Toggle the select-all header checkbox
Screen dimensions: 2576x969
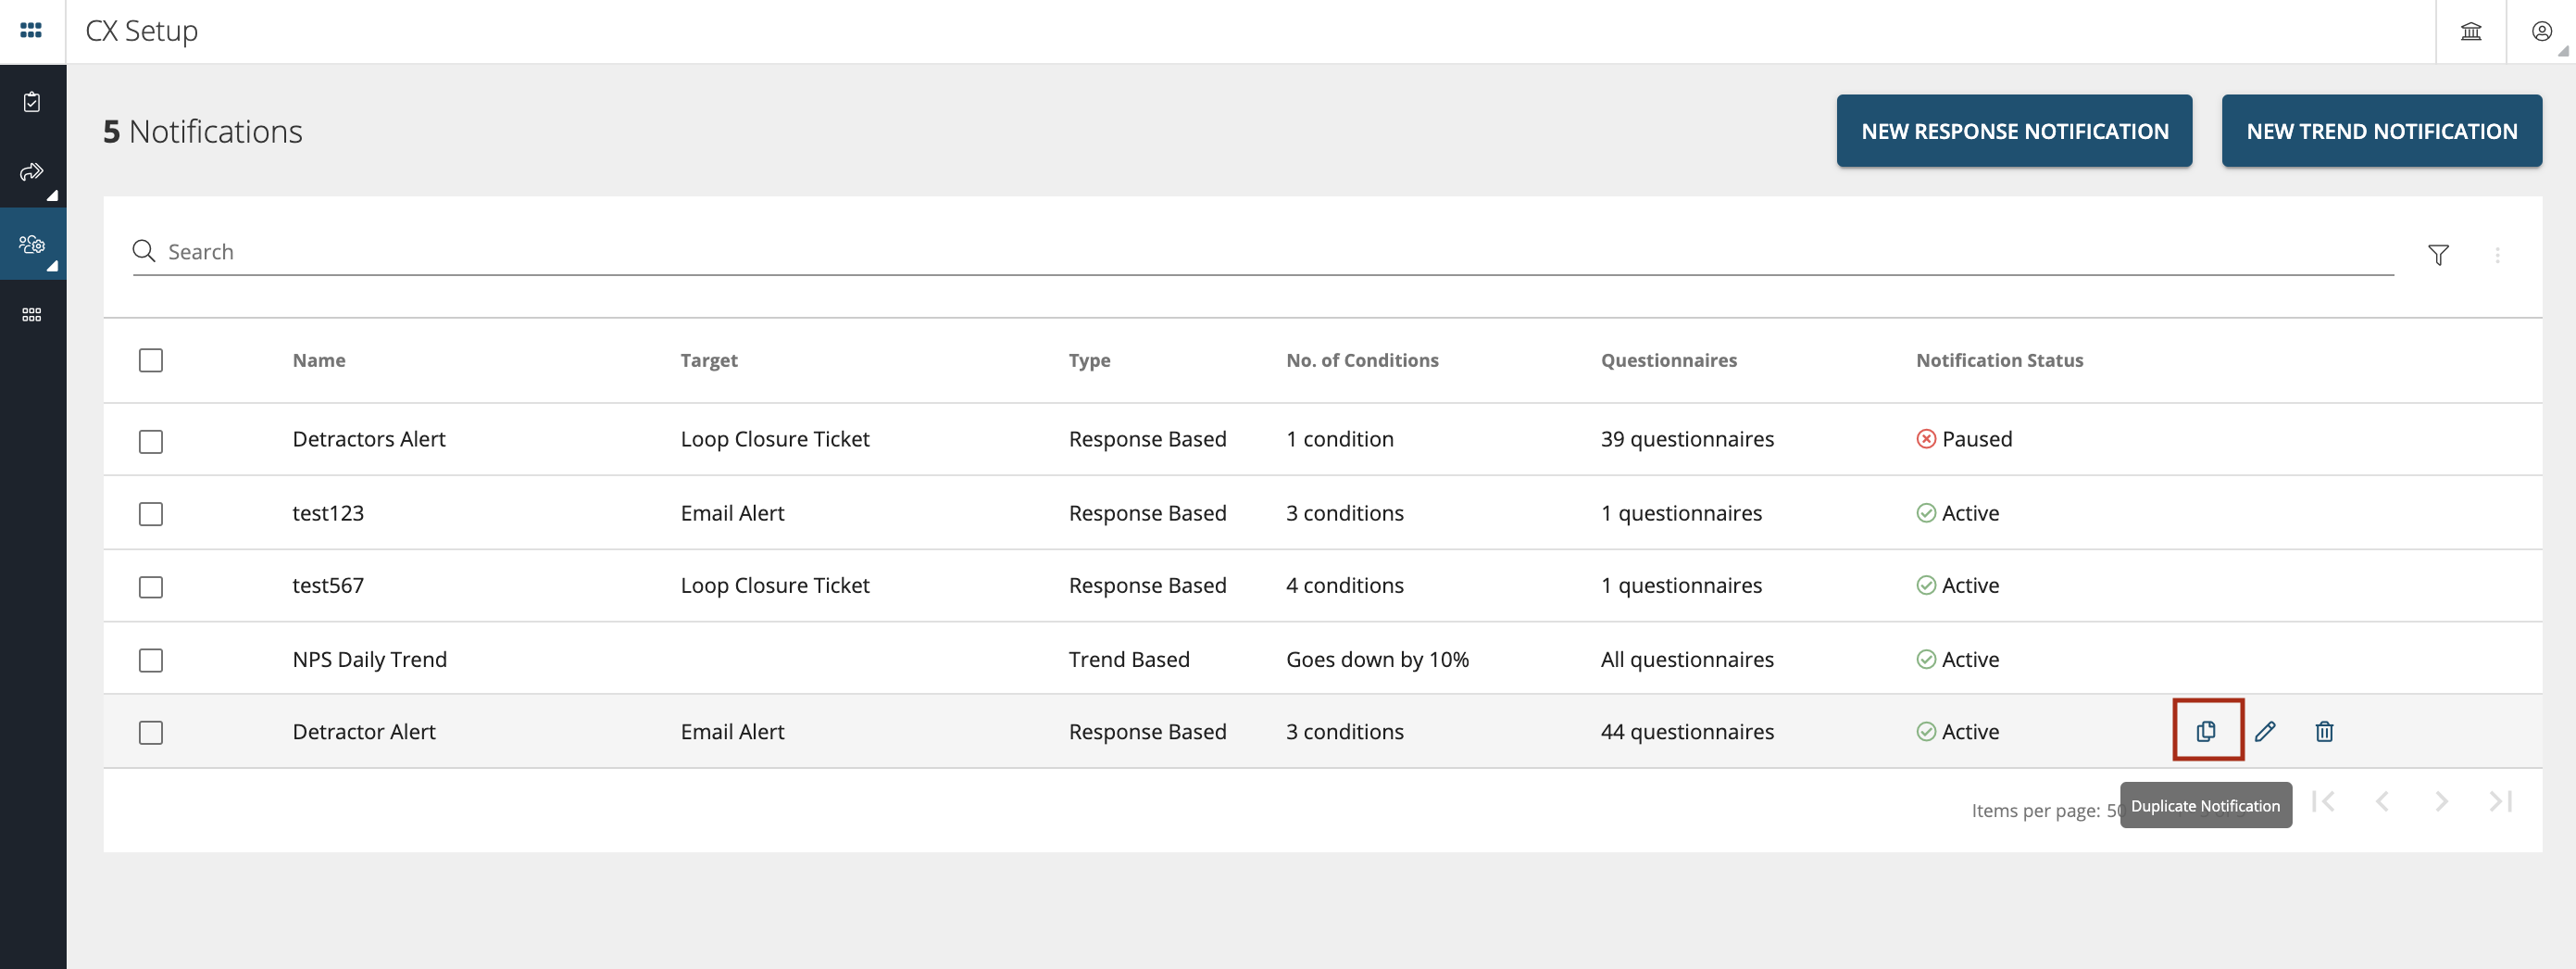pos(151,360)
